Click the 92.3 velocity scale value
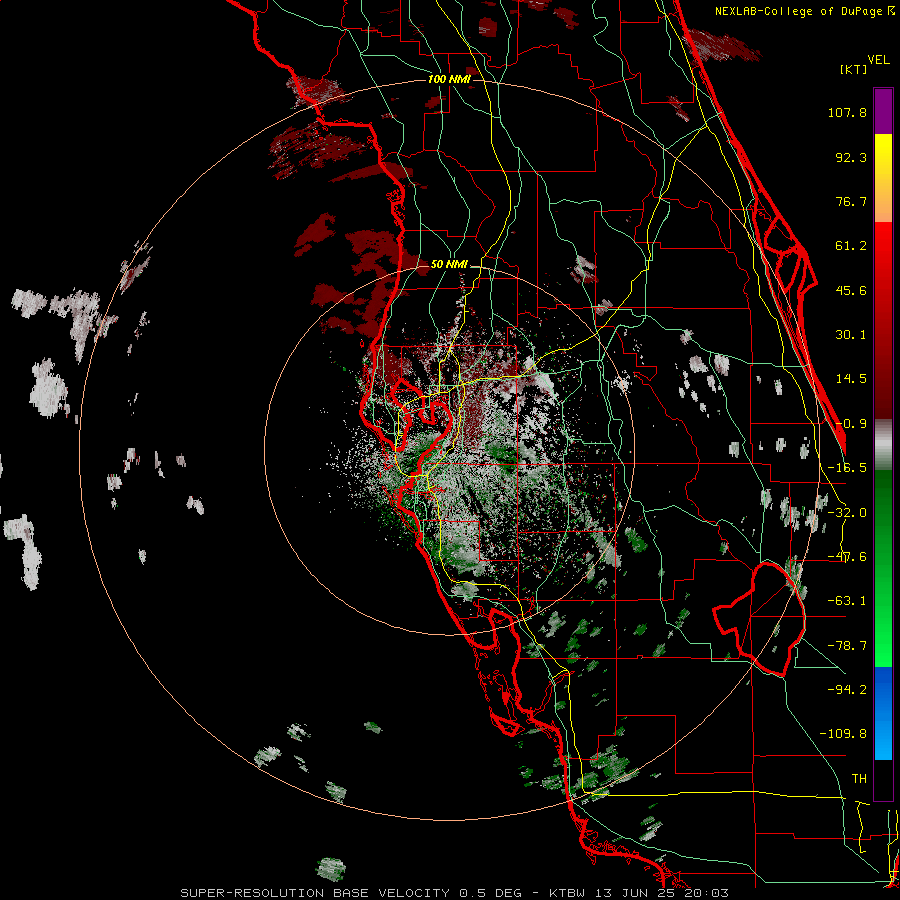This screenshot has width=900, height=900. point(851,157)
